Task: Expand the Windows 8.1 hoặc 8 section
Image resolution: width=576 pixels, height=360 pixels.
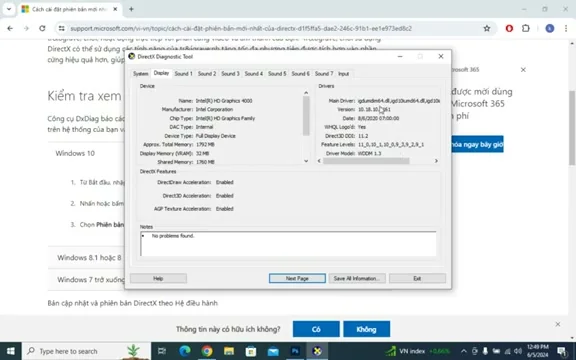Action: [x=89, y=258]
